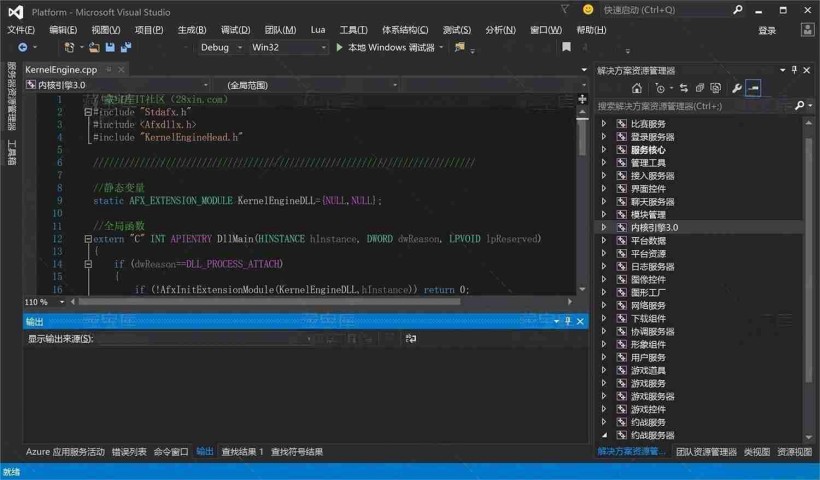Pin the Solution Explorer panel

(794, 70)
